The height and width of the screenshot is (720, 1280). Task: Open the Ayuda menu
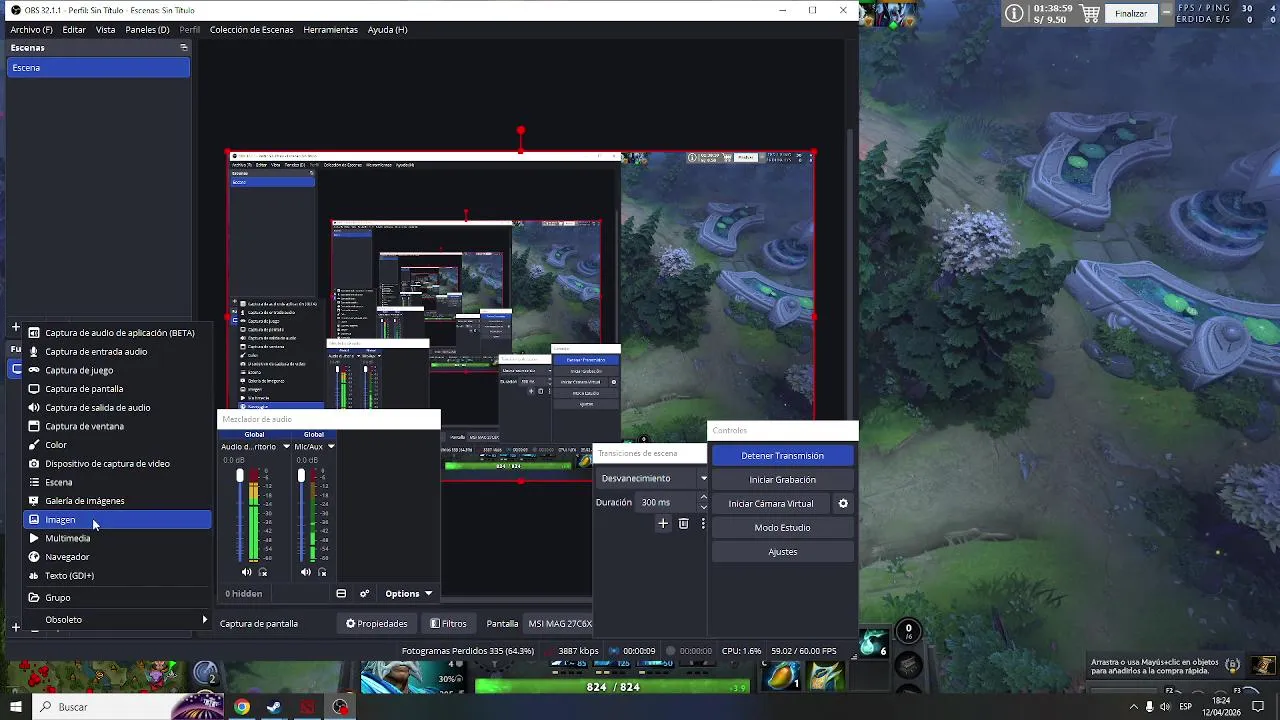387,30
